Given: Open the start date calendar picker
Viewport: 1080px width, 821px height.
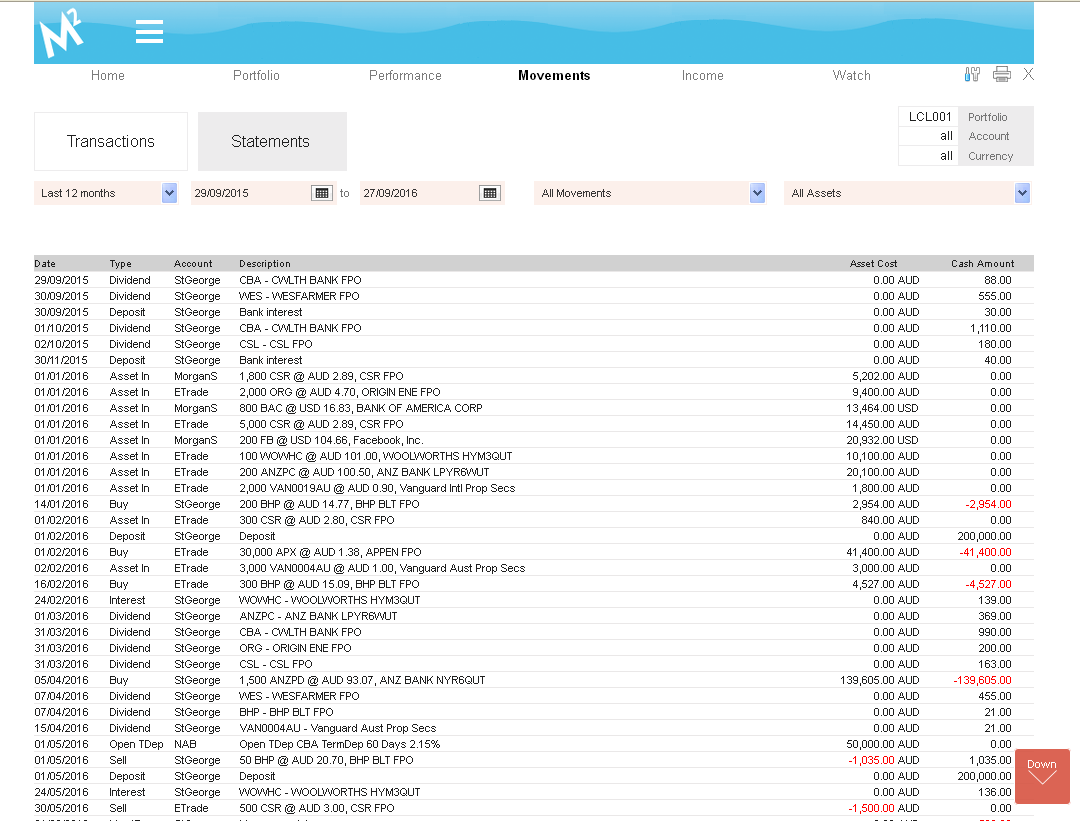Looking at the screenshot, I should point(322,193).
